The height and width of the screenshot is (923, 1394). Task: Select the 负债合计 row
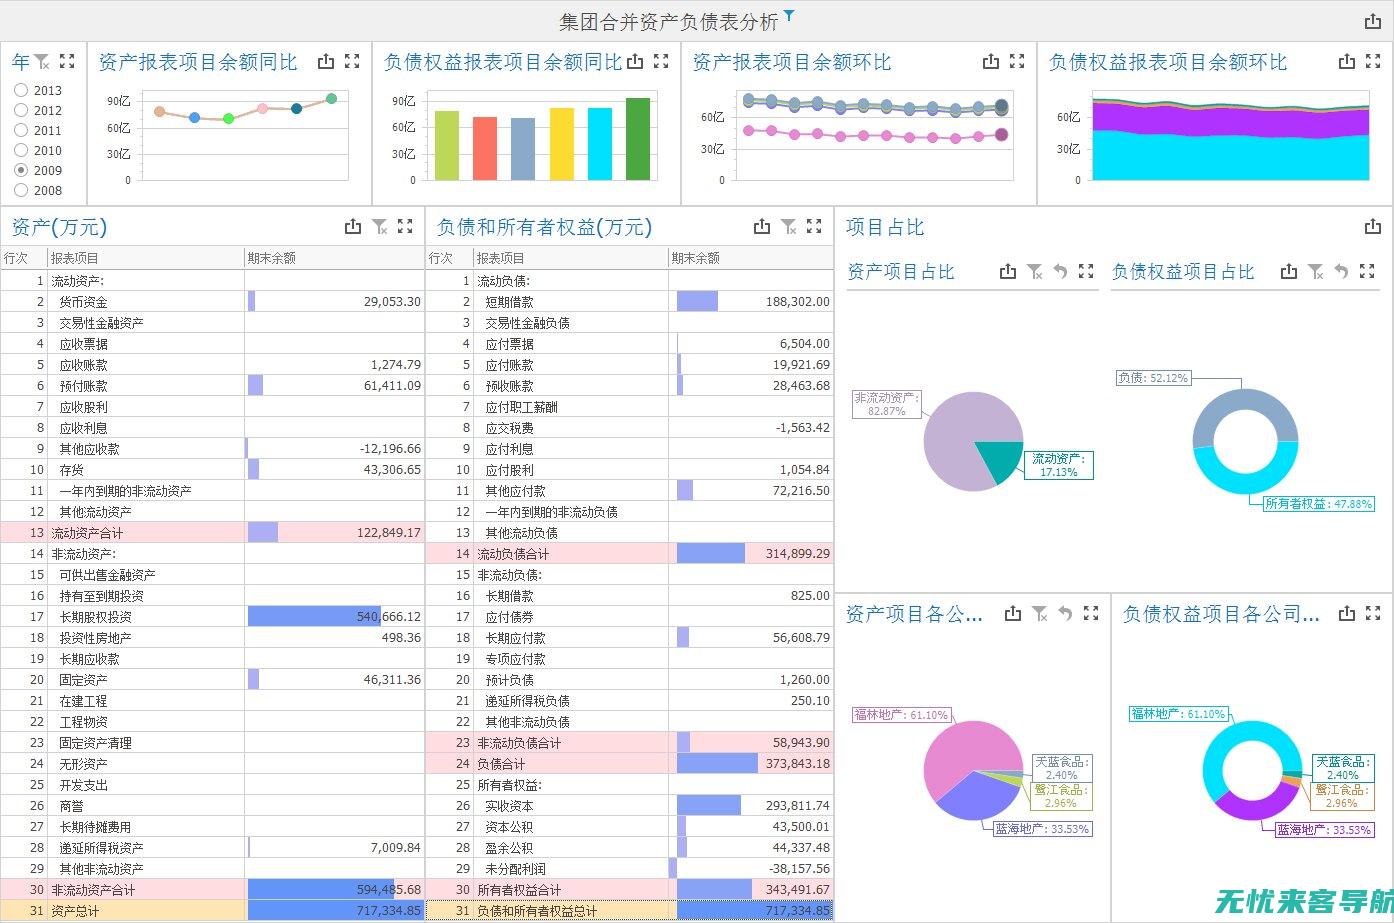pyautogui.click(x=629, y=763)
